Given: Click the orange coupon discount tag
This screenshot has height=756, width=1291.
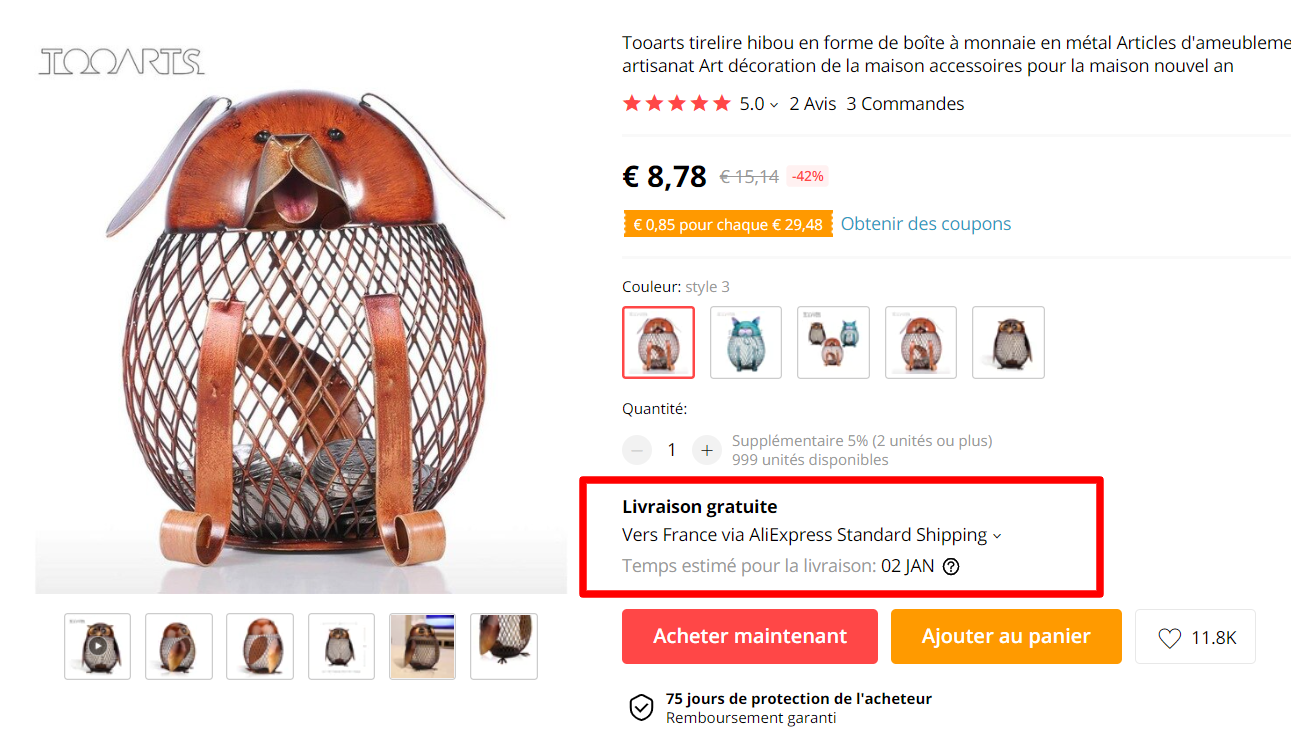Looking at the screenshot, I should pos(727,225).
